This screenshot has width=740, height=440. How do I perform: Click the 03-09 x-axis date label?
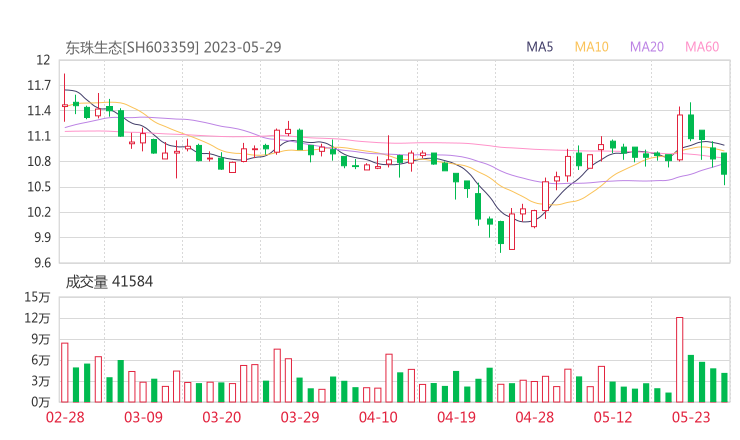click(x=144, y=417)
